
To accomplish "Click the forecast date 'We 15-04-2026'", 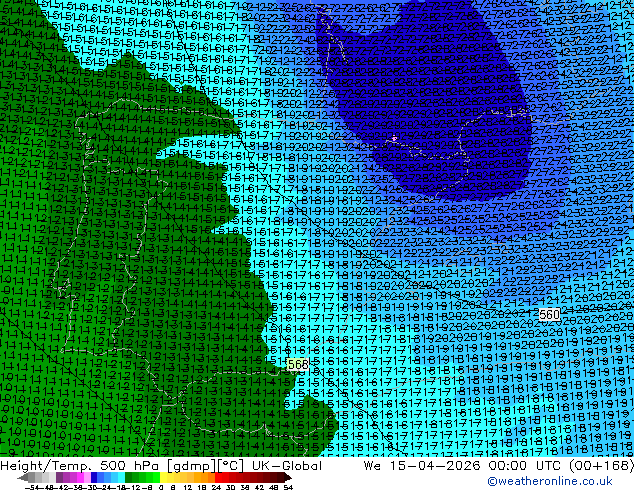I will coord(422,466).
